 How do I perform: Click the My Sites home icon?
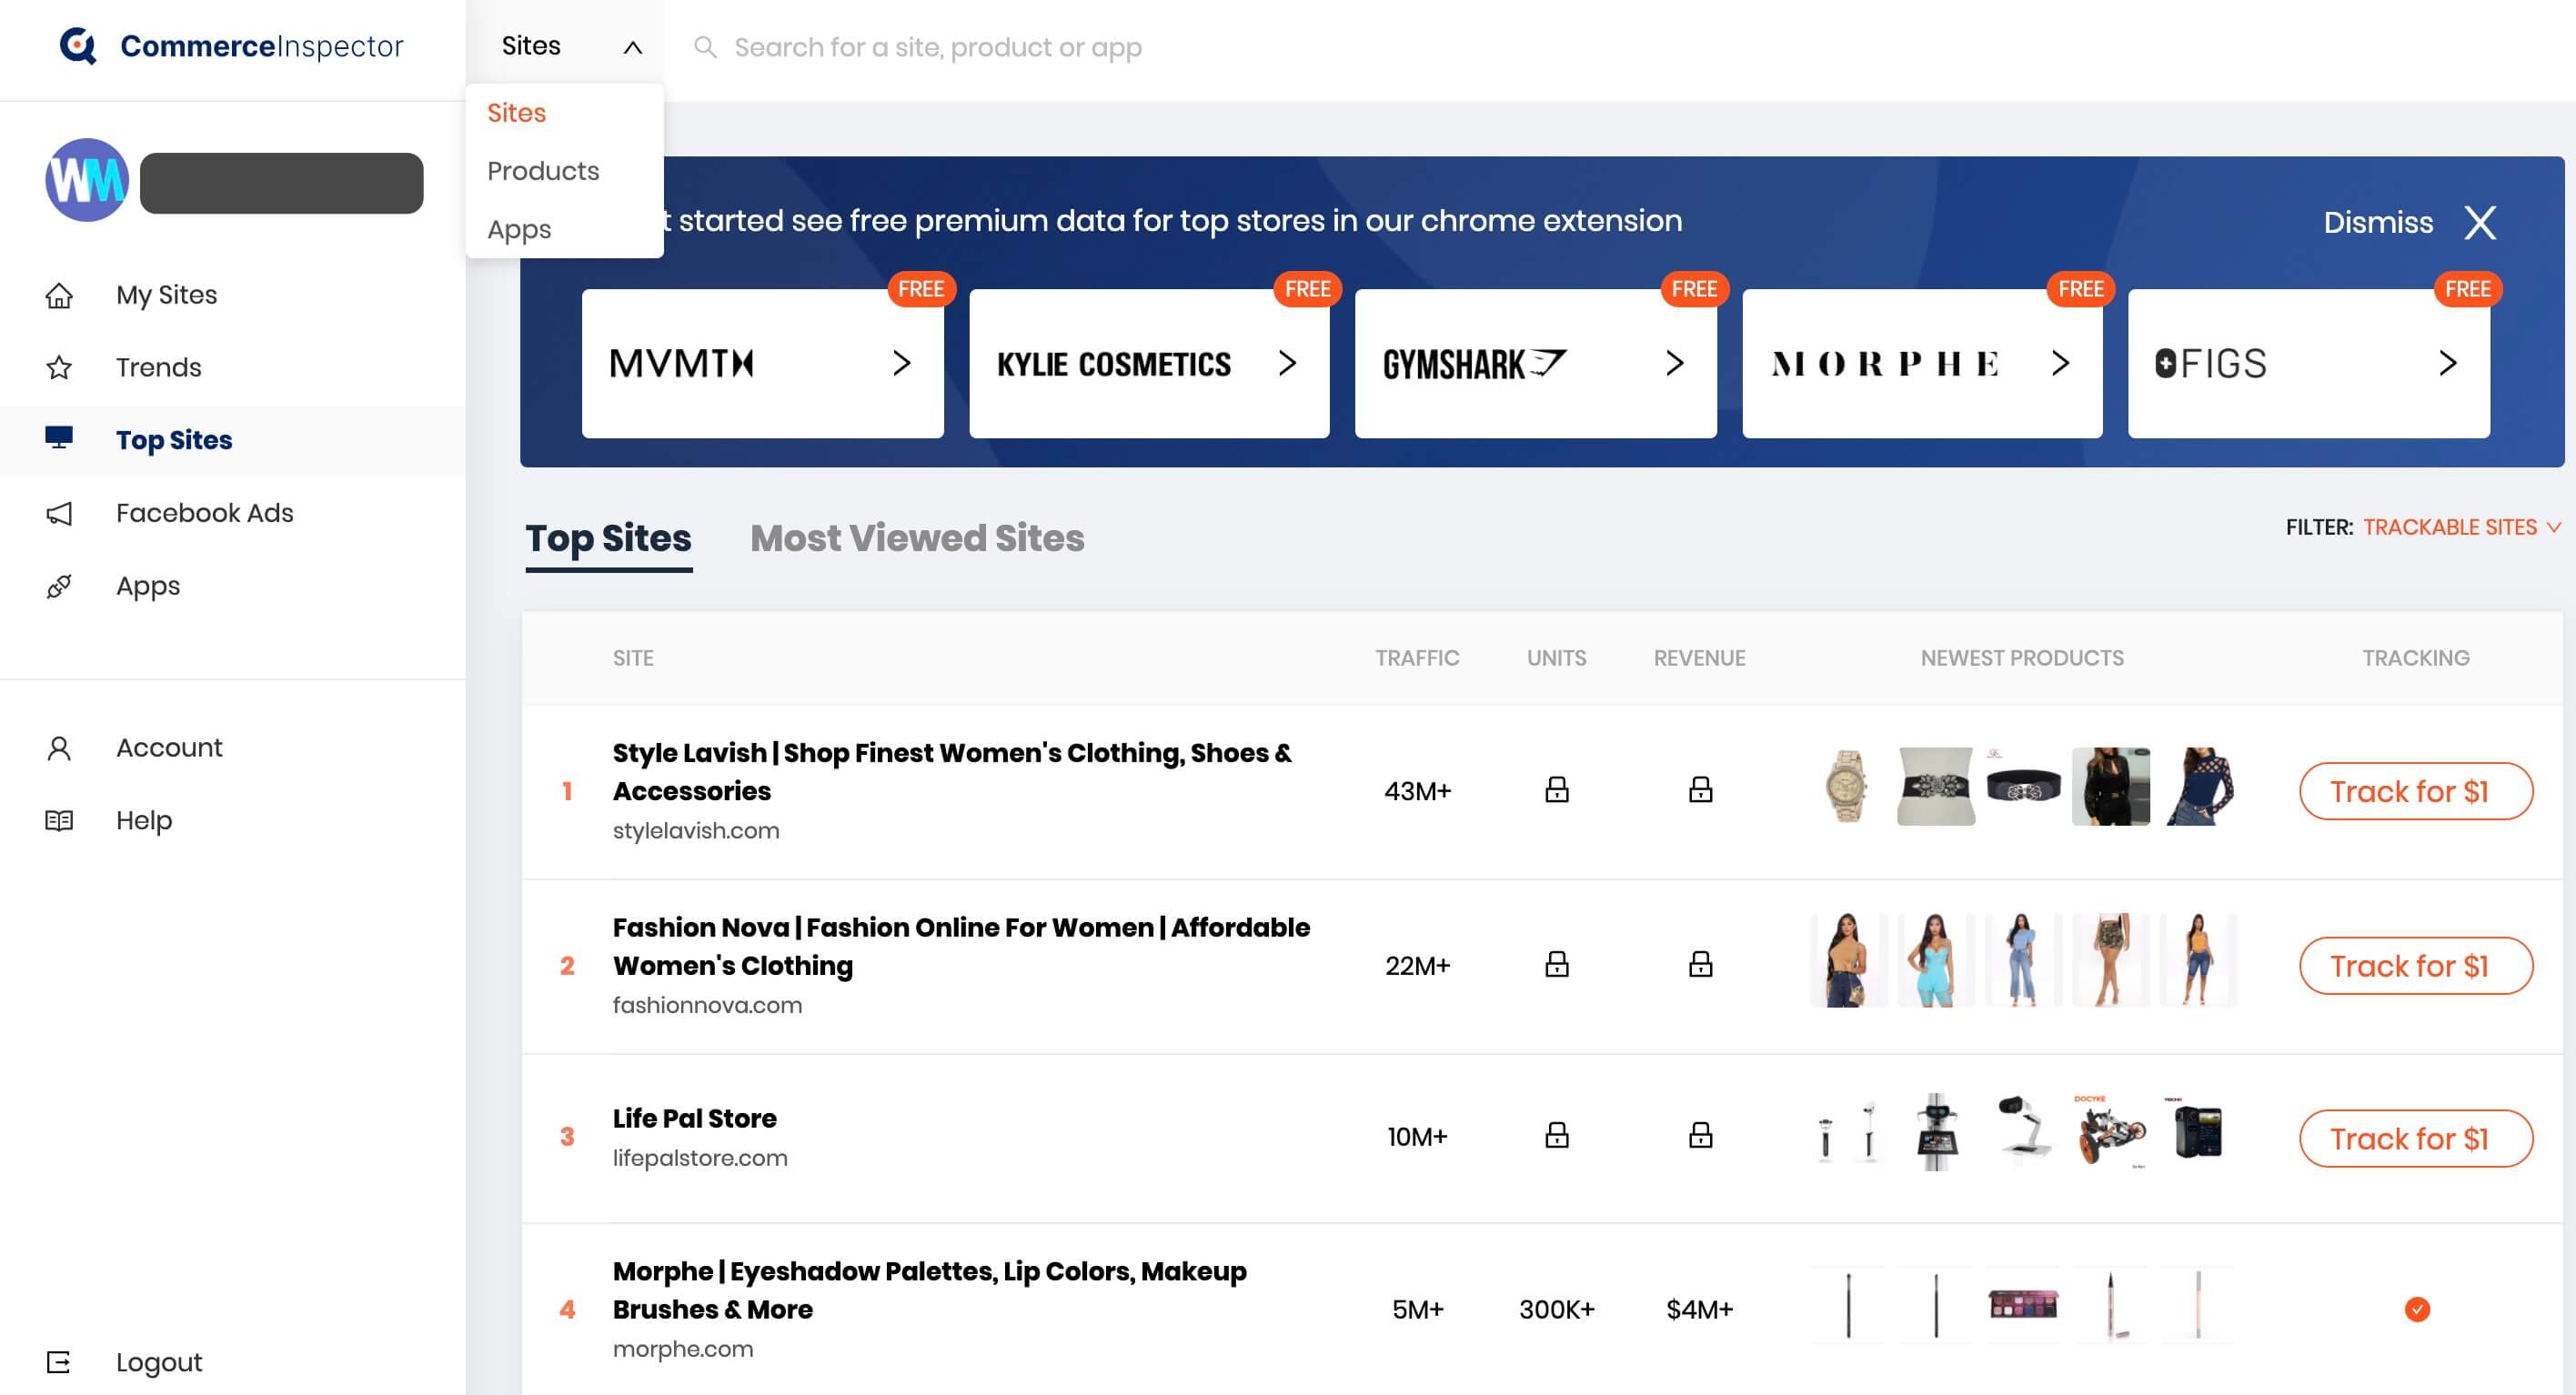click(x=59, y=295)
